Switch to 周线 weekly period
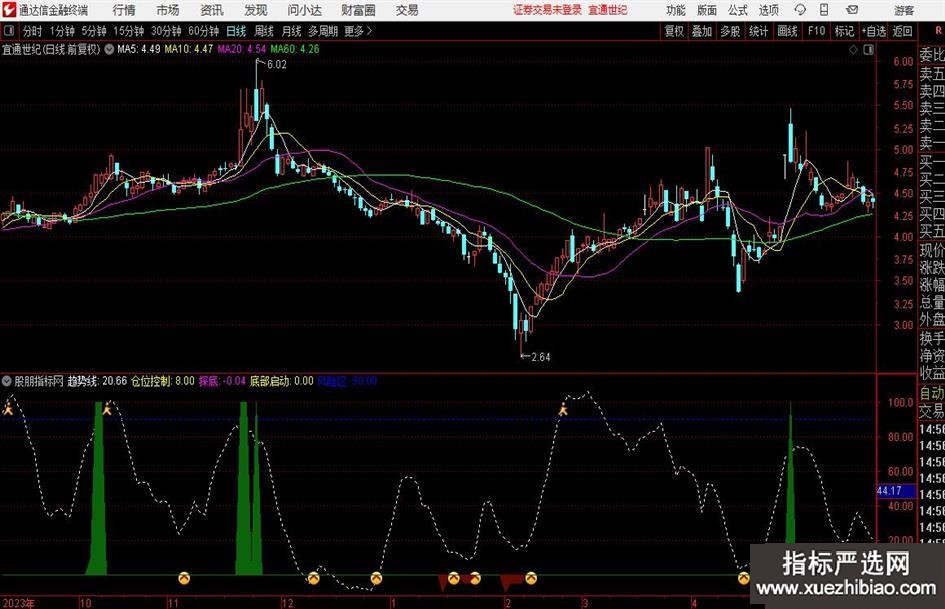Image resolution: width=945 pixels, height=609 pixels. (x=264, y=31)
